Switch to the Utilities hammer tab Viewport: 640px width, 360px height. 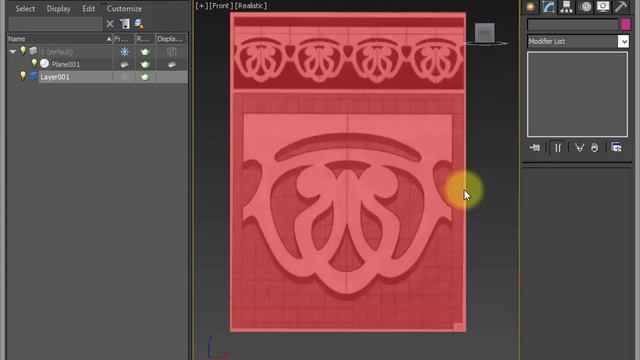621,7
